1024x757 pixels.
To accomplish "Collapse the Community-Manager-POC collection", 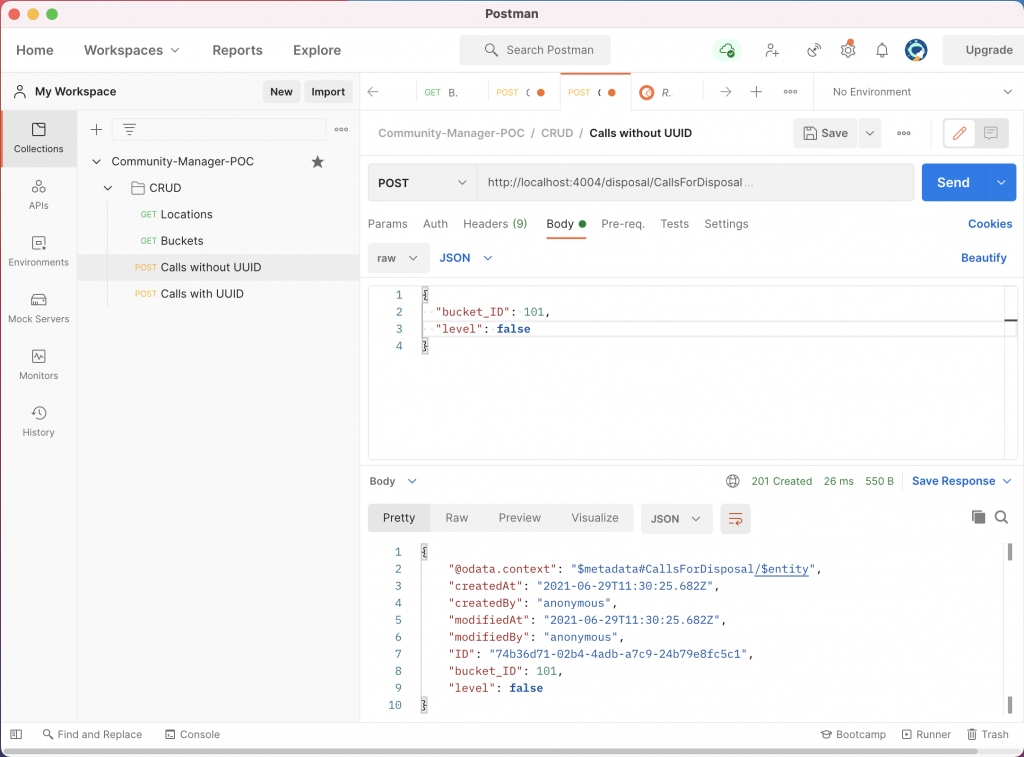I will [97, 161].
